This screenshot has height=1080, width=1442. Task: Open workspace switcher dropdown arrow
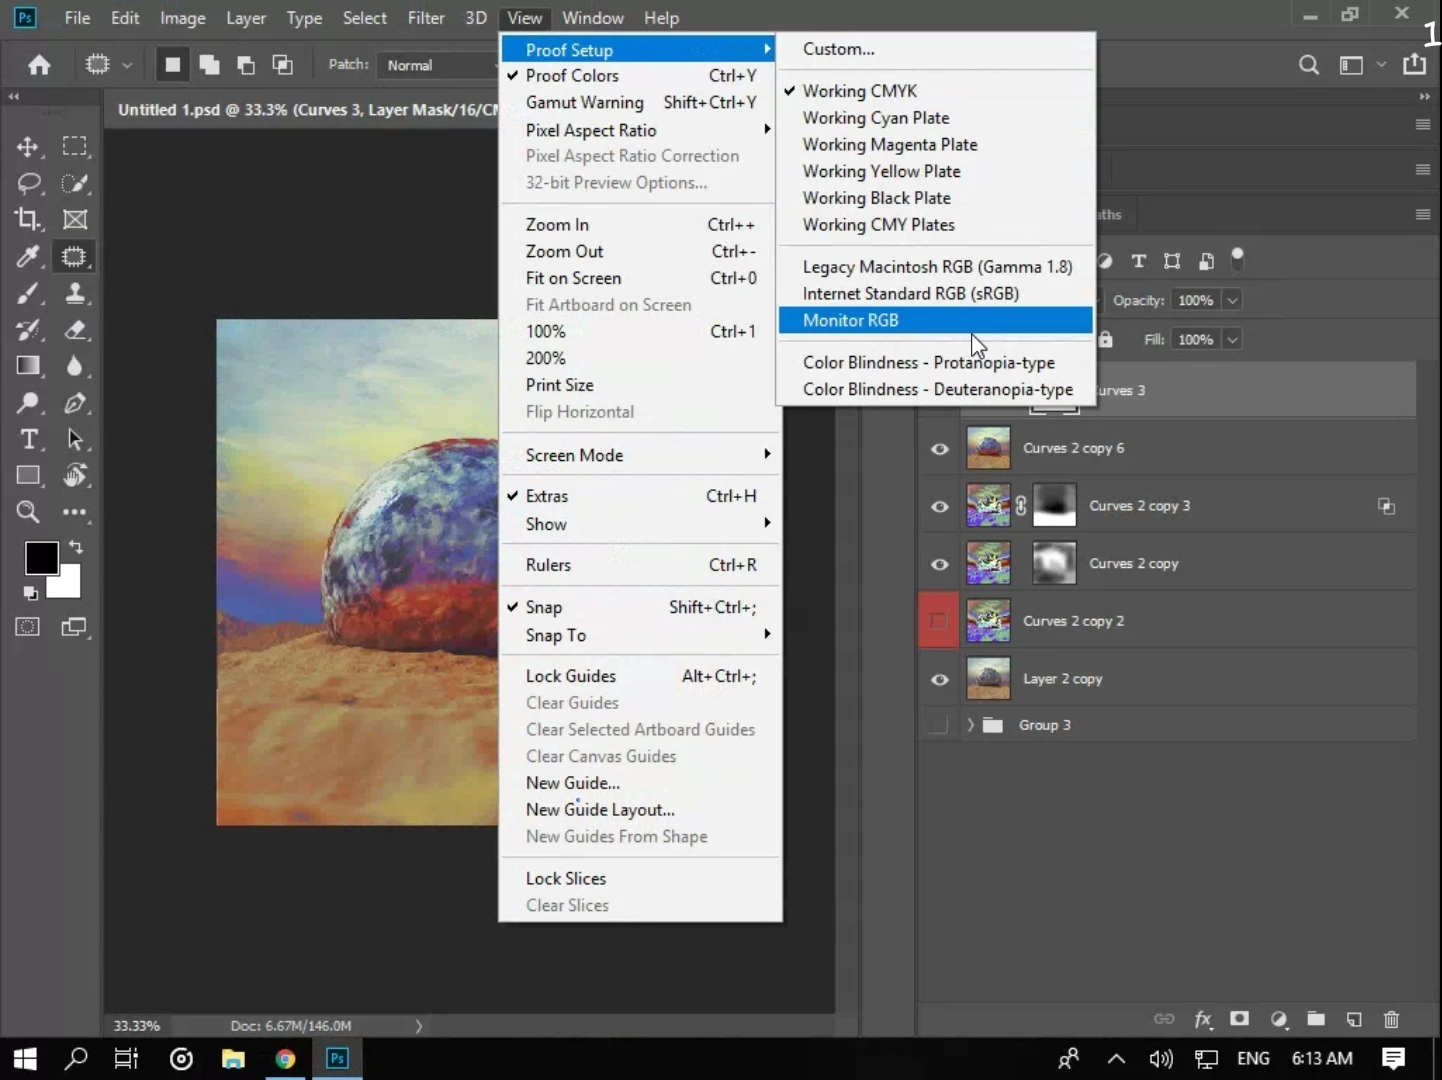point(1381,65)
